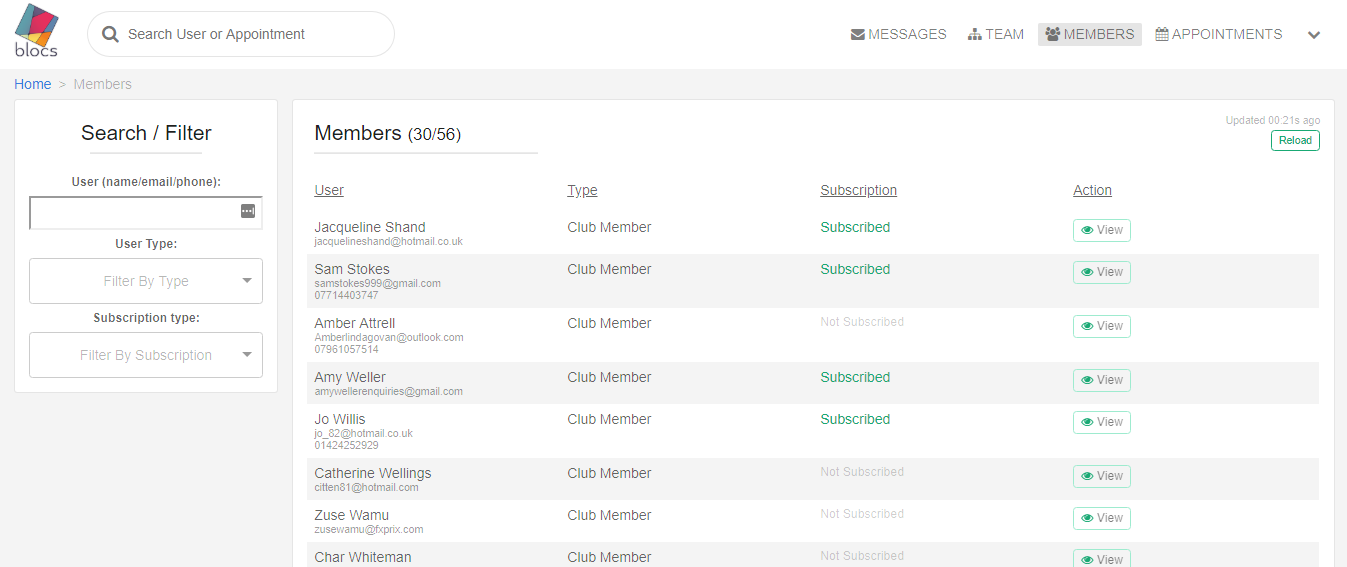The width and height of the screenshot is (1347, 567).
Task: View Sam Stokes member details
Action: [x=1102, y=272]
